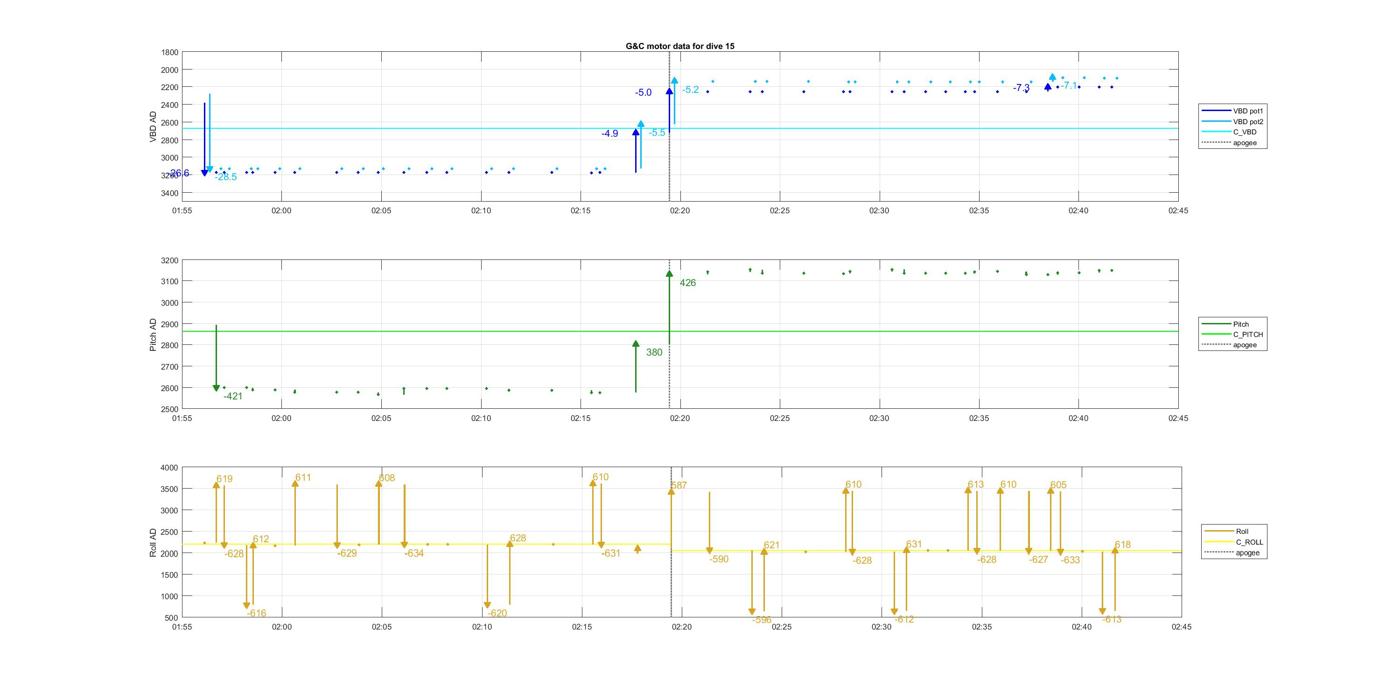Click the '-631' roll data label

pyautogui.click(x=611, y=553)
